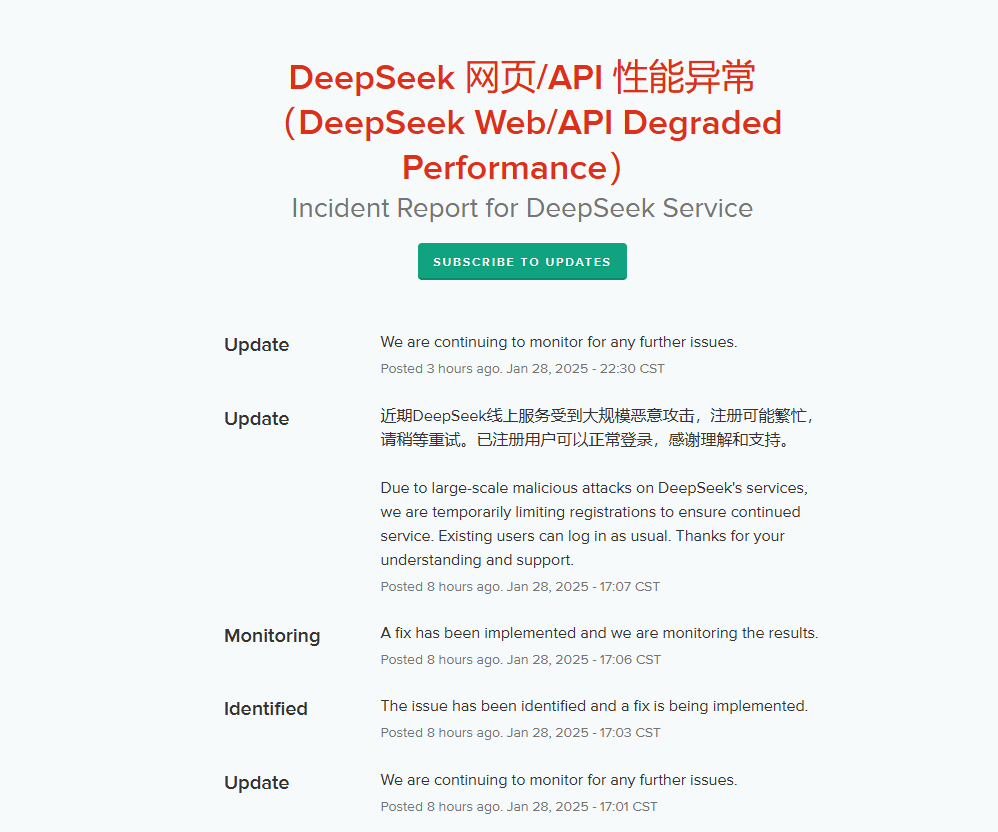The image size is (998, 832).
Task: Click the 17:01 'continuing to monitor' message
Action: tap(559, 780)
